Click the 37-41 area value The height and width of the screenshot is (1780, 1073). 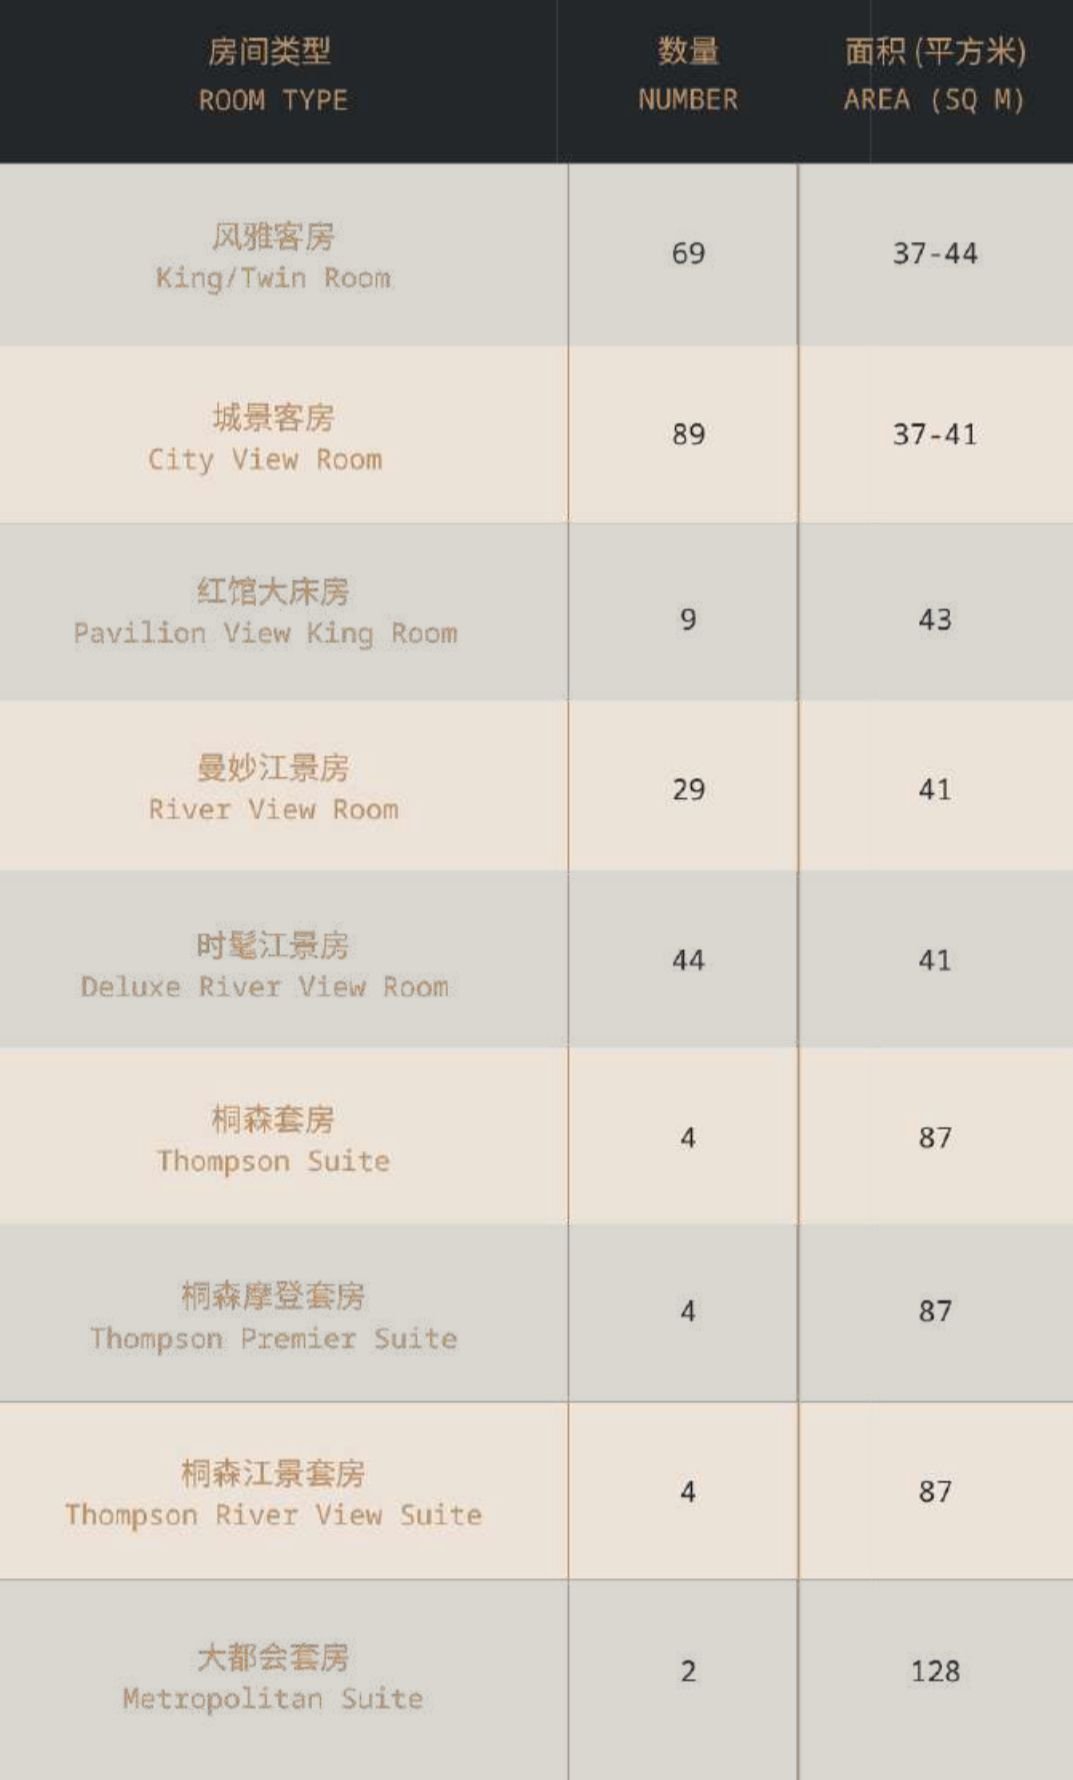click(x=935, y=435)
